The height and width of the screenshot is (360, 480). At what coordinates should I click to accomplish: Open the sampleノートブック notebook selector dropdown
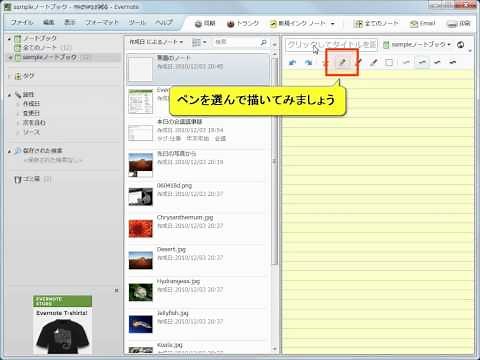(417, 44)
